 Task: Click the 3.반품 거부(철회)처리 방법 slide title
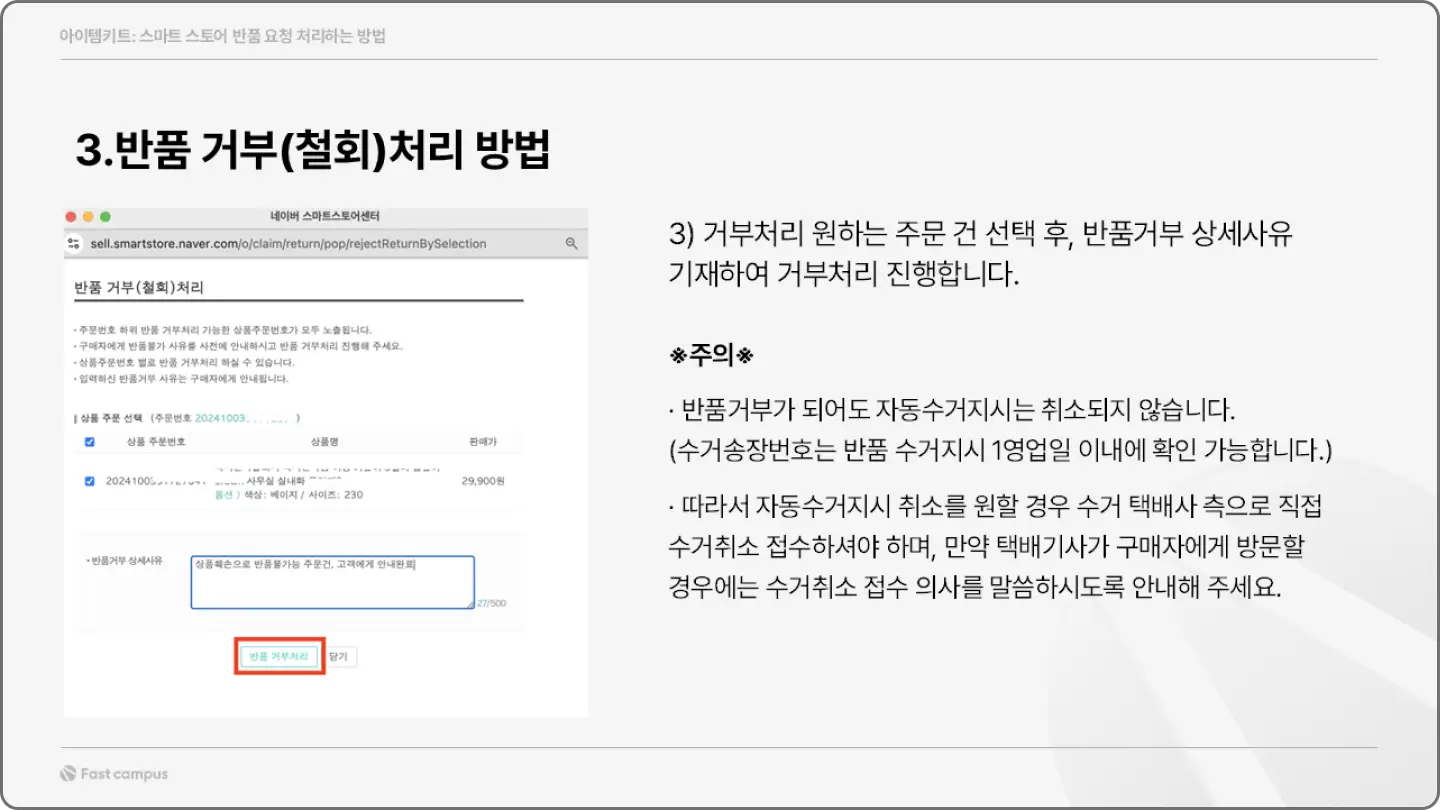point(313,149)
